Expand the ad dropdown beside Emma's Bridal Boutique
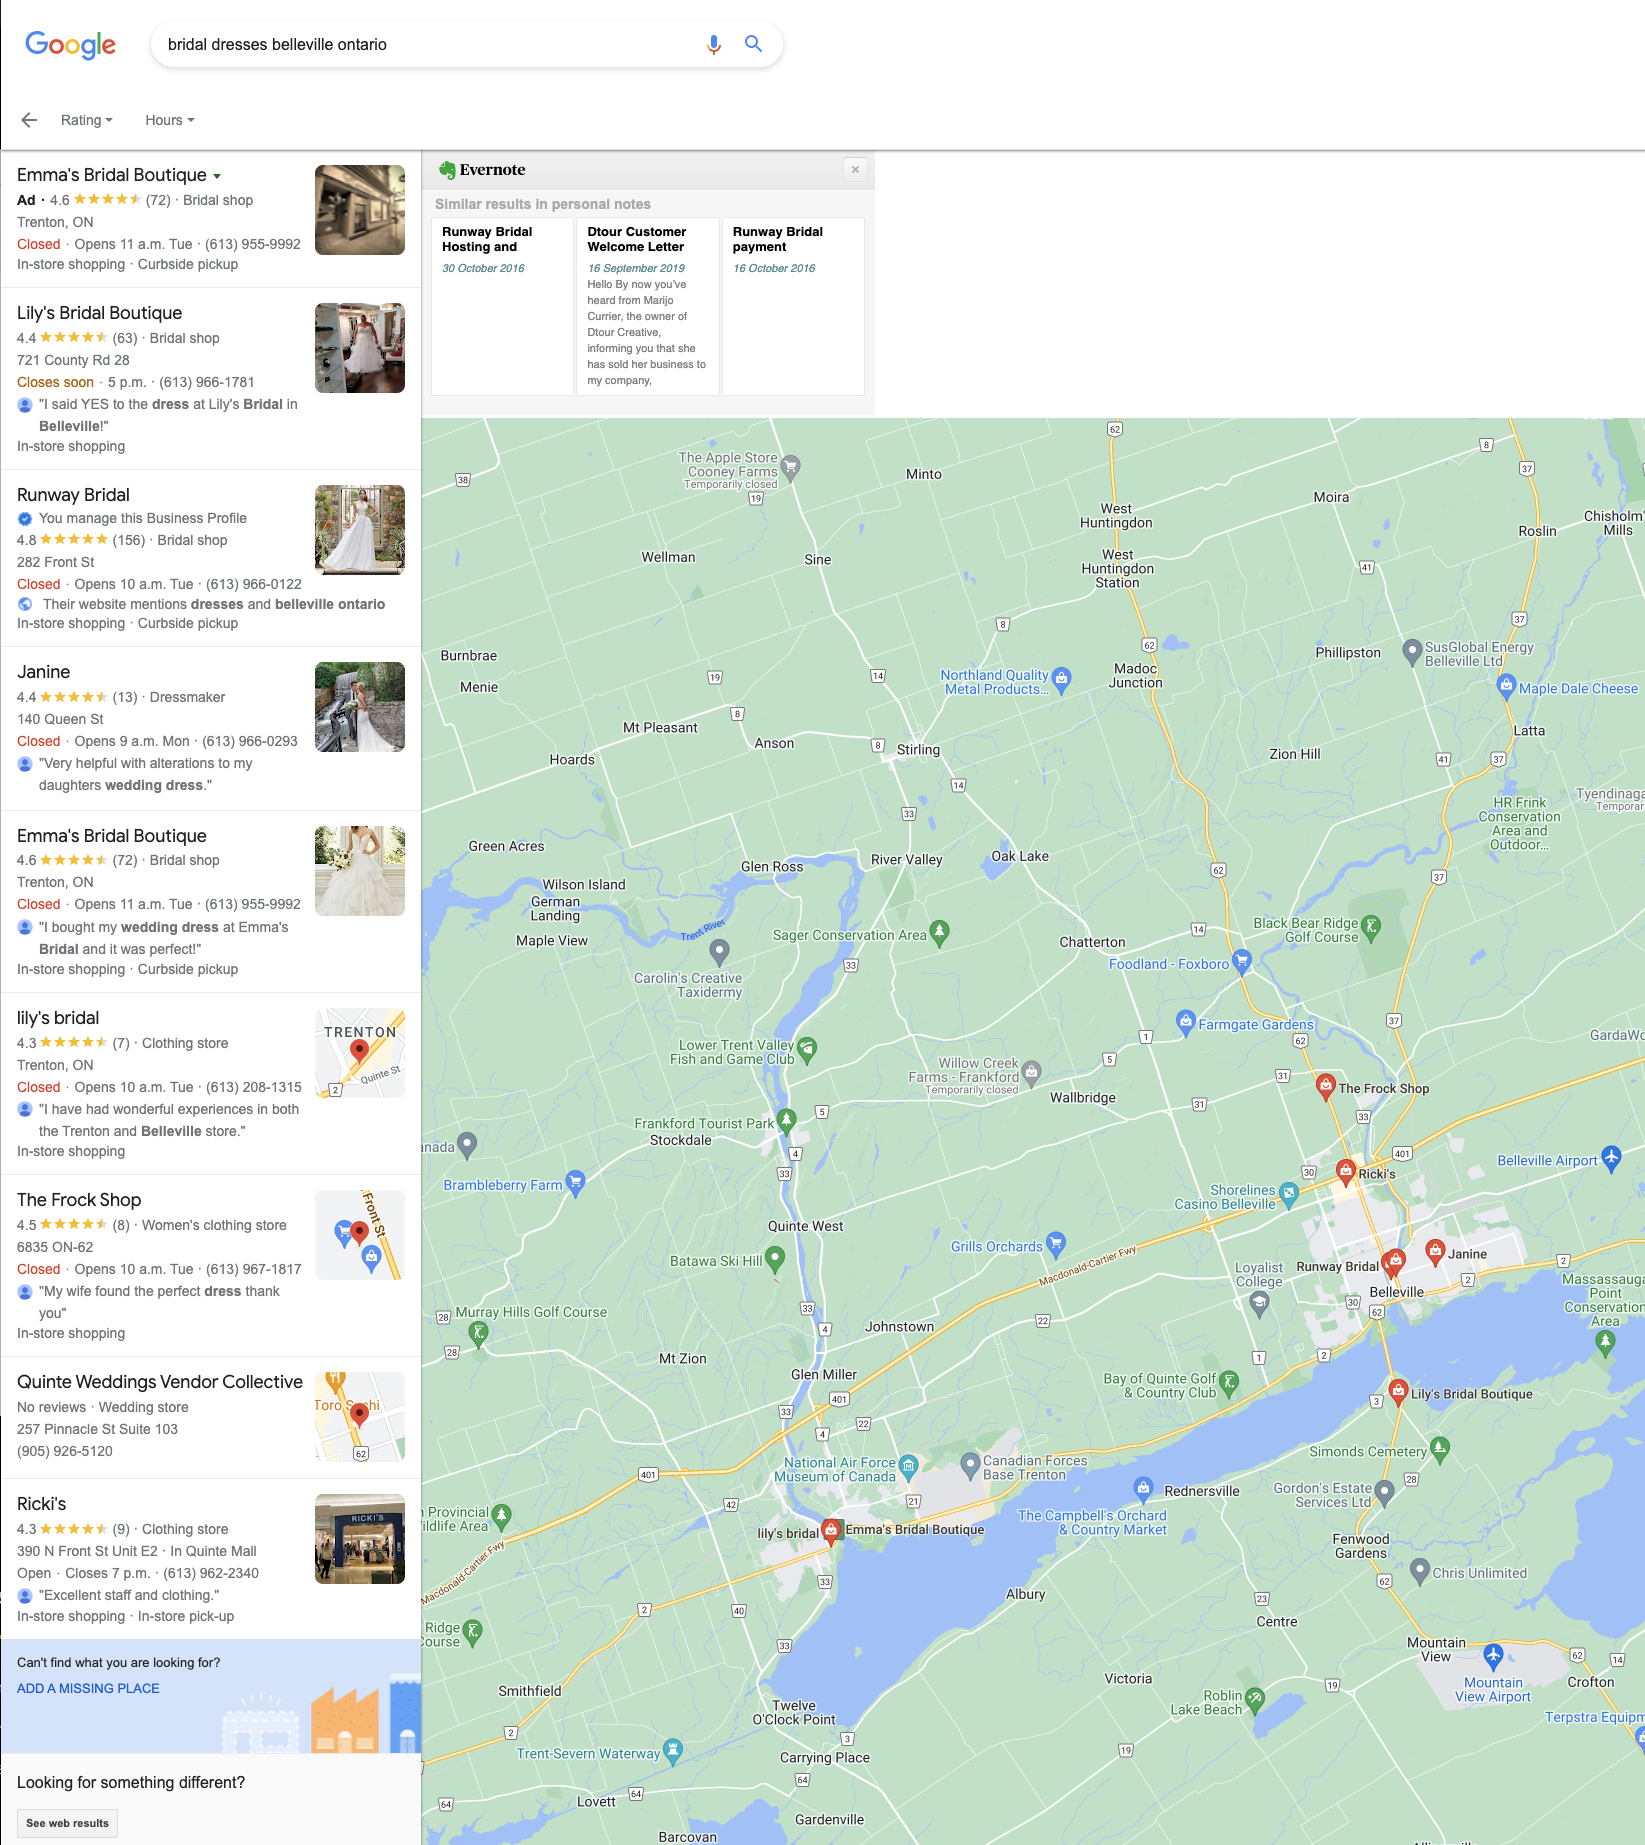This screenshot has width=1645, height=1845. coord(217,176)
